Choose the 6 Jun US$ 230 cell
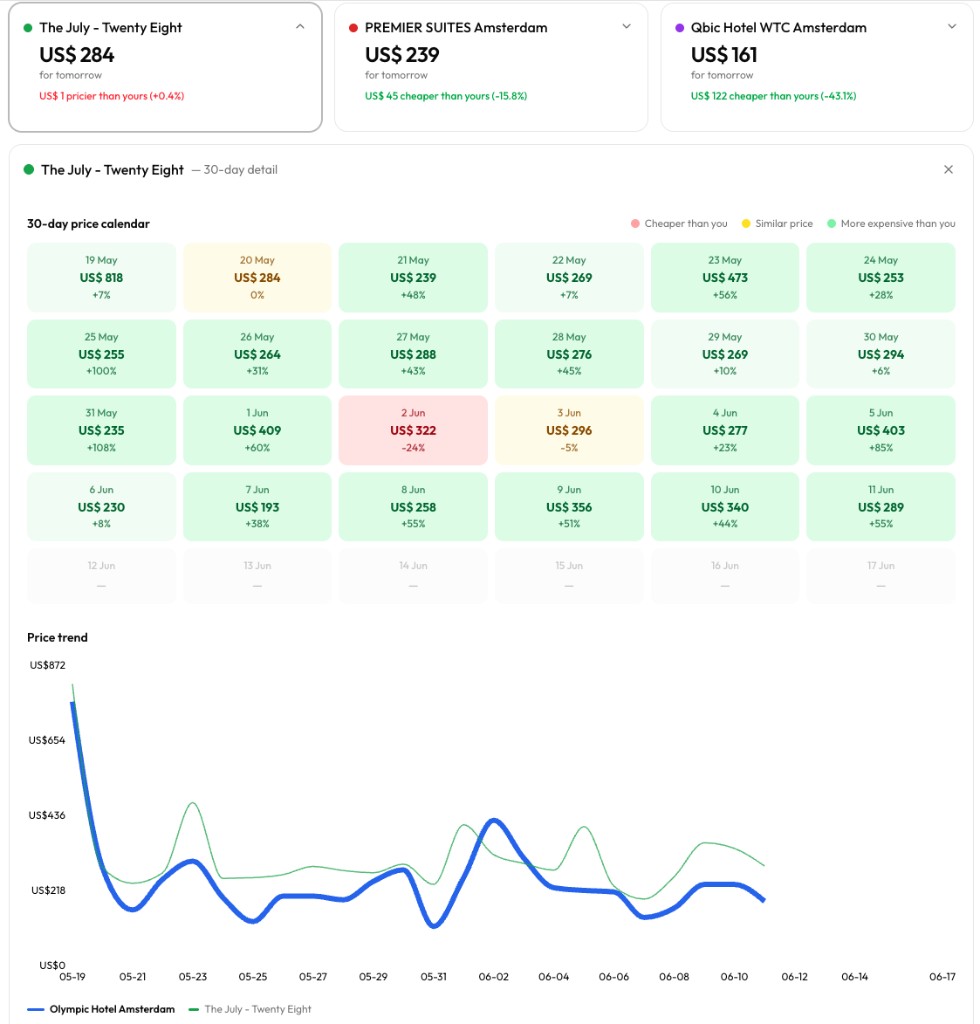Image resolution: width=980 pixels, height=1024 pixels. click(x=101, y=507)
